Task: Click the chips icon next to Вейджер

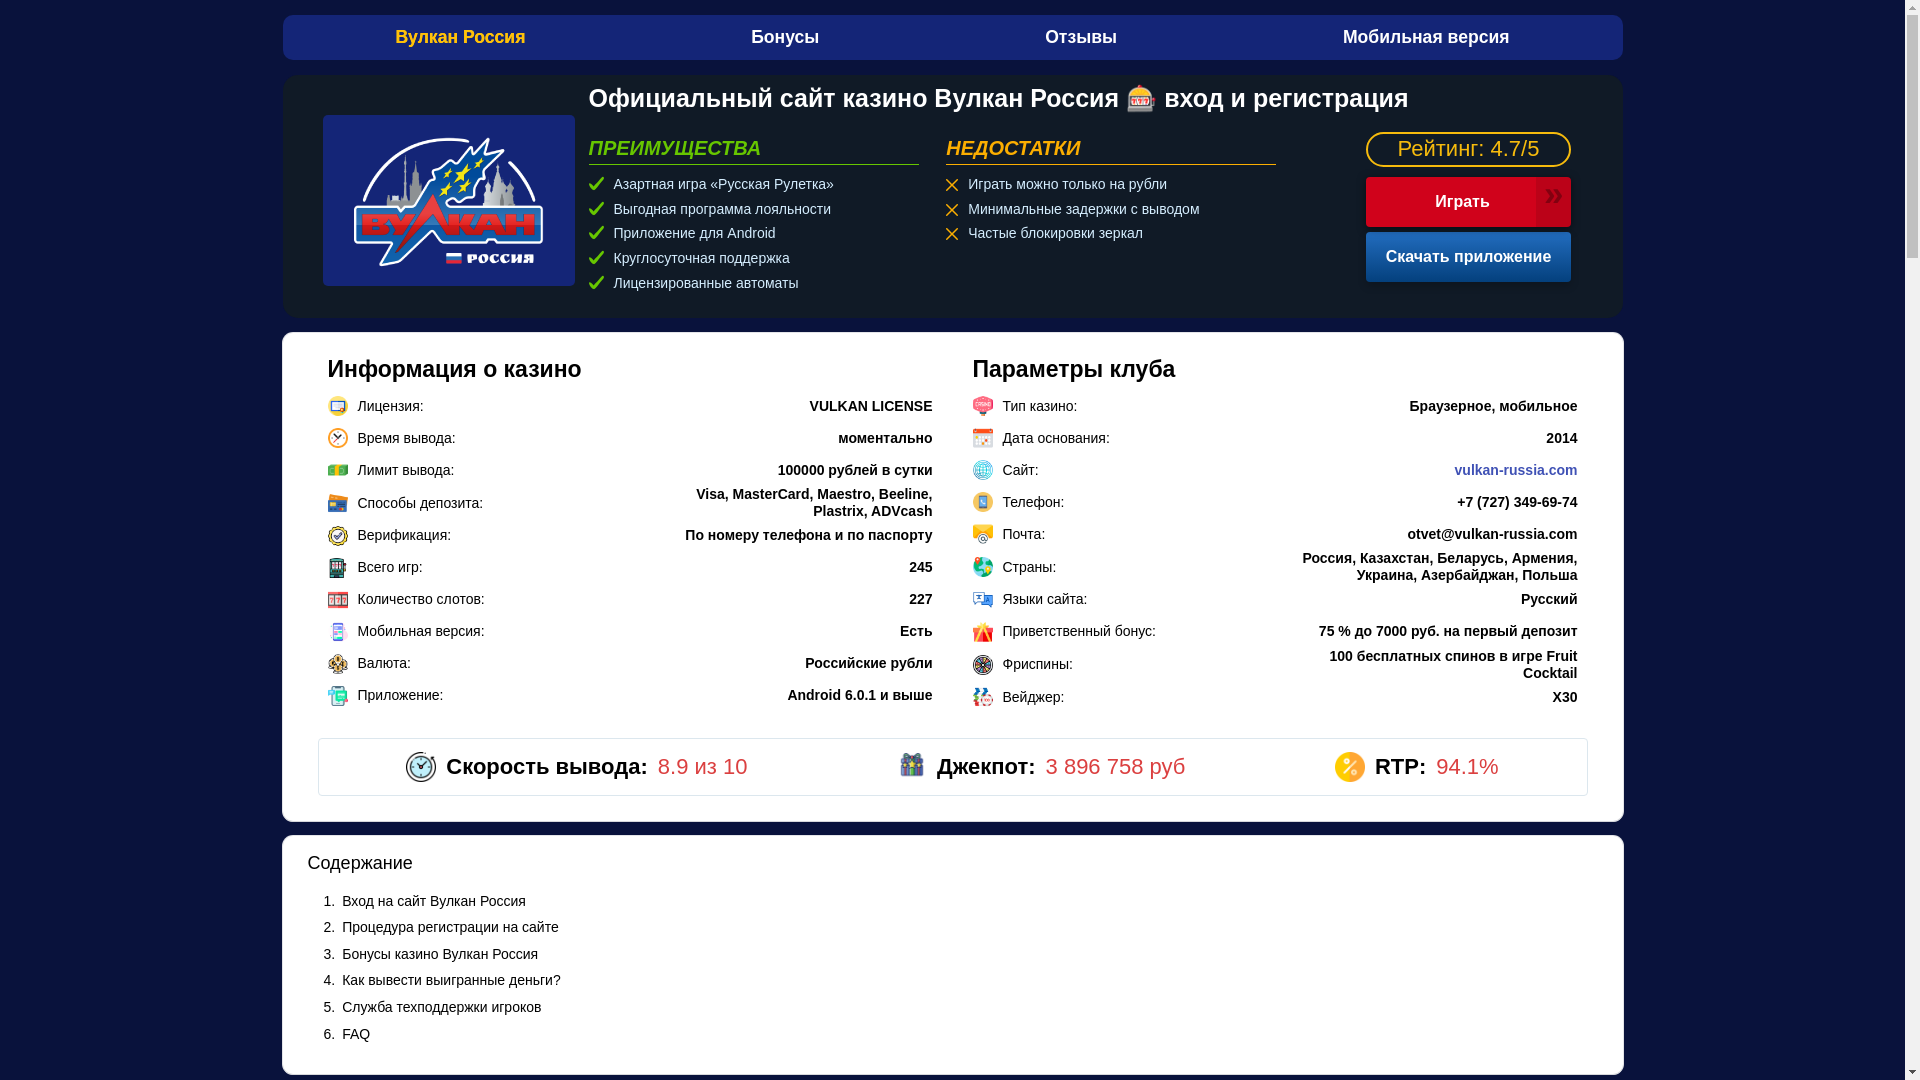Action: pyautogui.click(x=983, y=697)
